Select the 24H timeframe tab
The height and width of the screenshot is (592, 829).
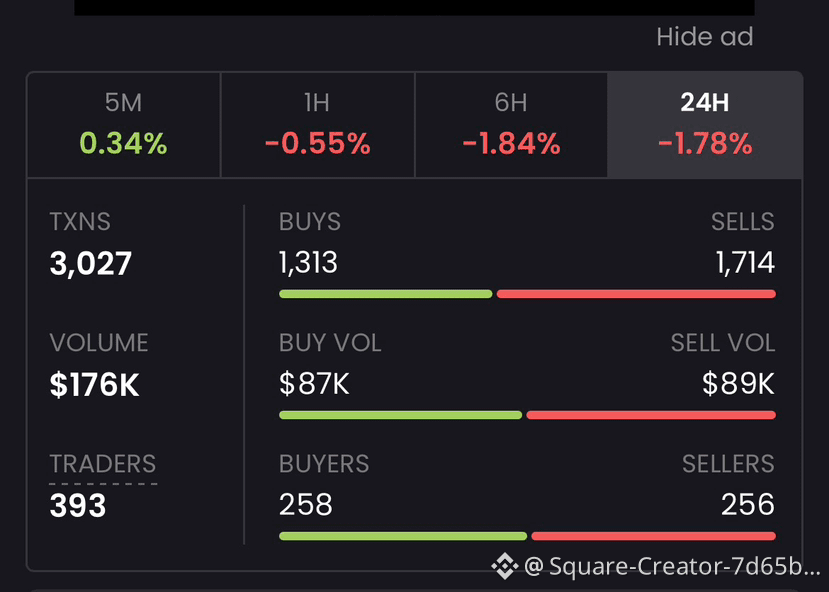point(705,125)
